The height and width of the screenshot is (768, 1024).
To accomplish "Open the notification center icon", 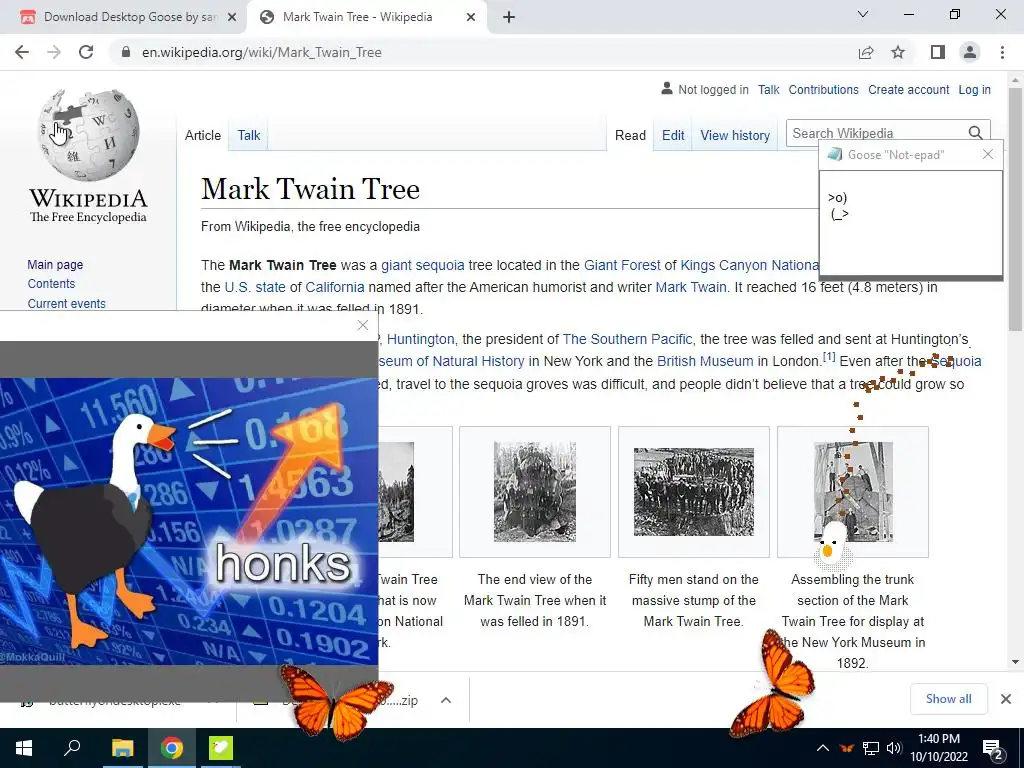I will pyautogui.click(x=993, y=748).
